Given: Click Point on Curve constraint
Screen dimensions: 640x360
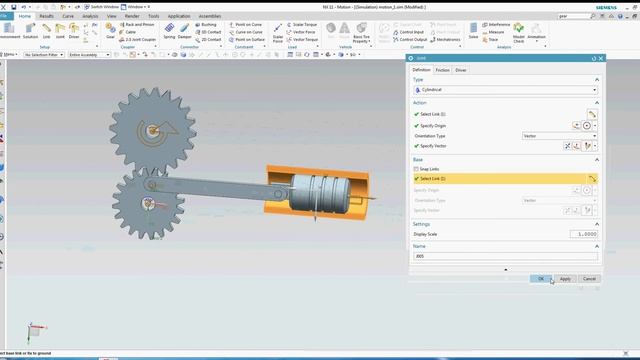Looking at the screenshot, I should click(x=245, y=24).
